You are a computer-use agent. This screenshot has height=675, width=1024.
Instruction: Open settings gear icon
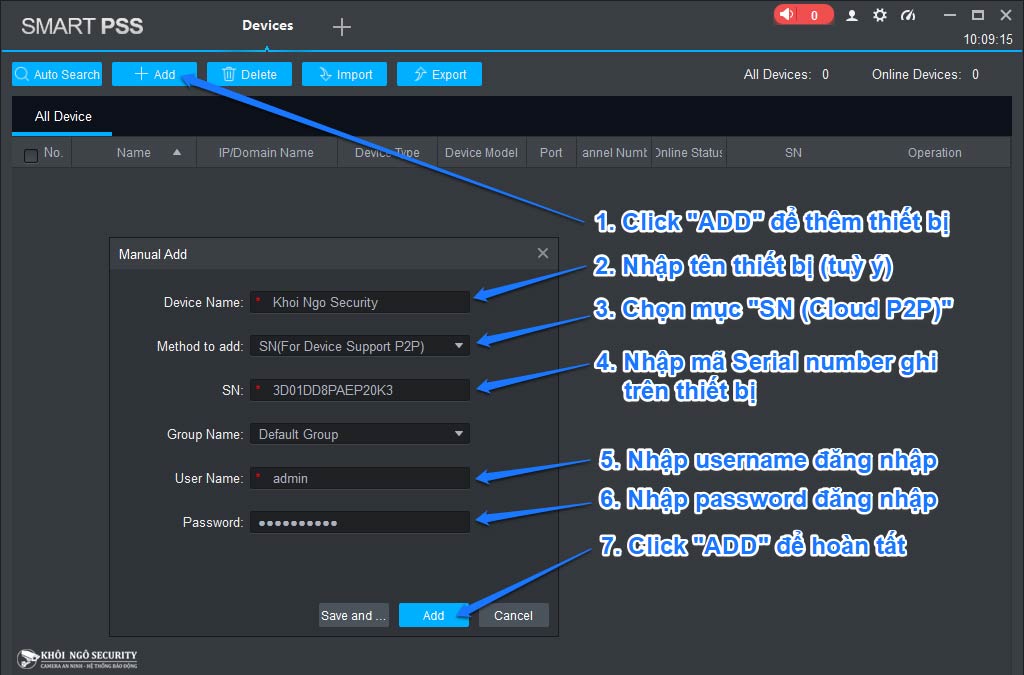(x=880, y=15)
